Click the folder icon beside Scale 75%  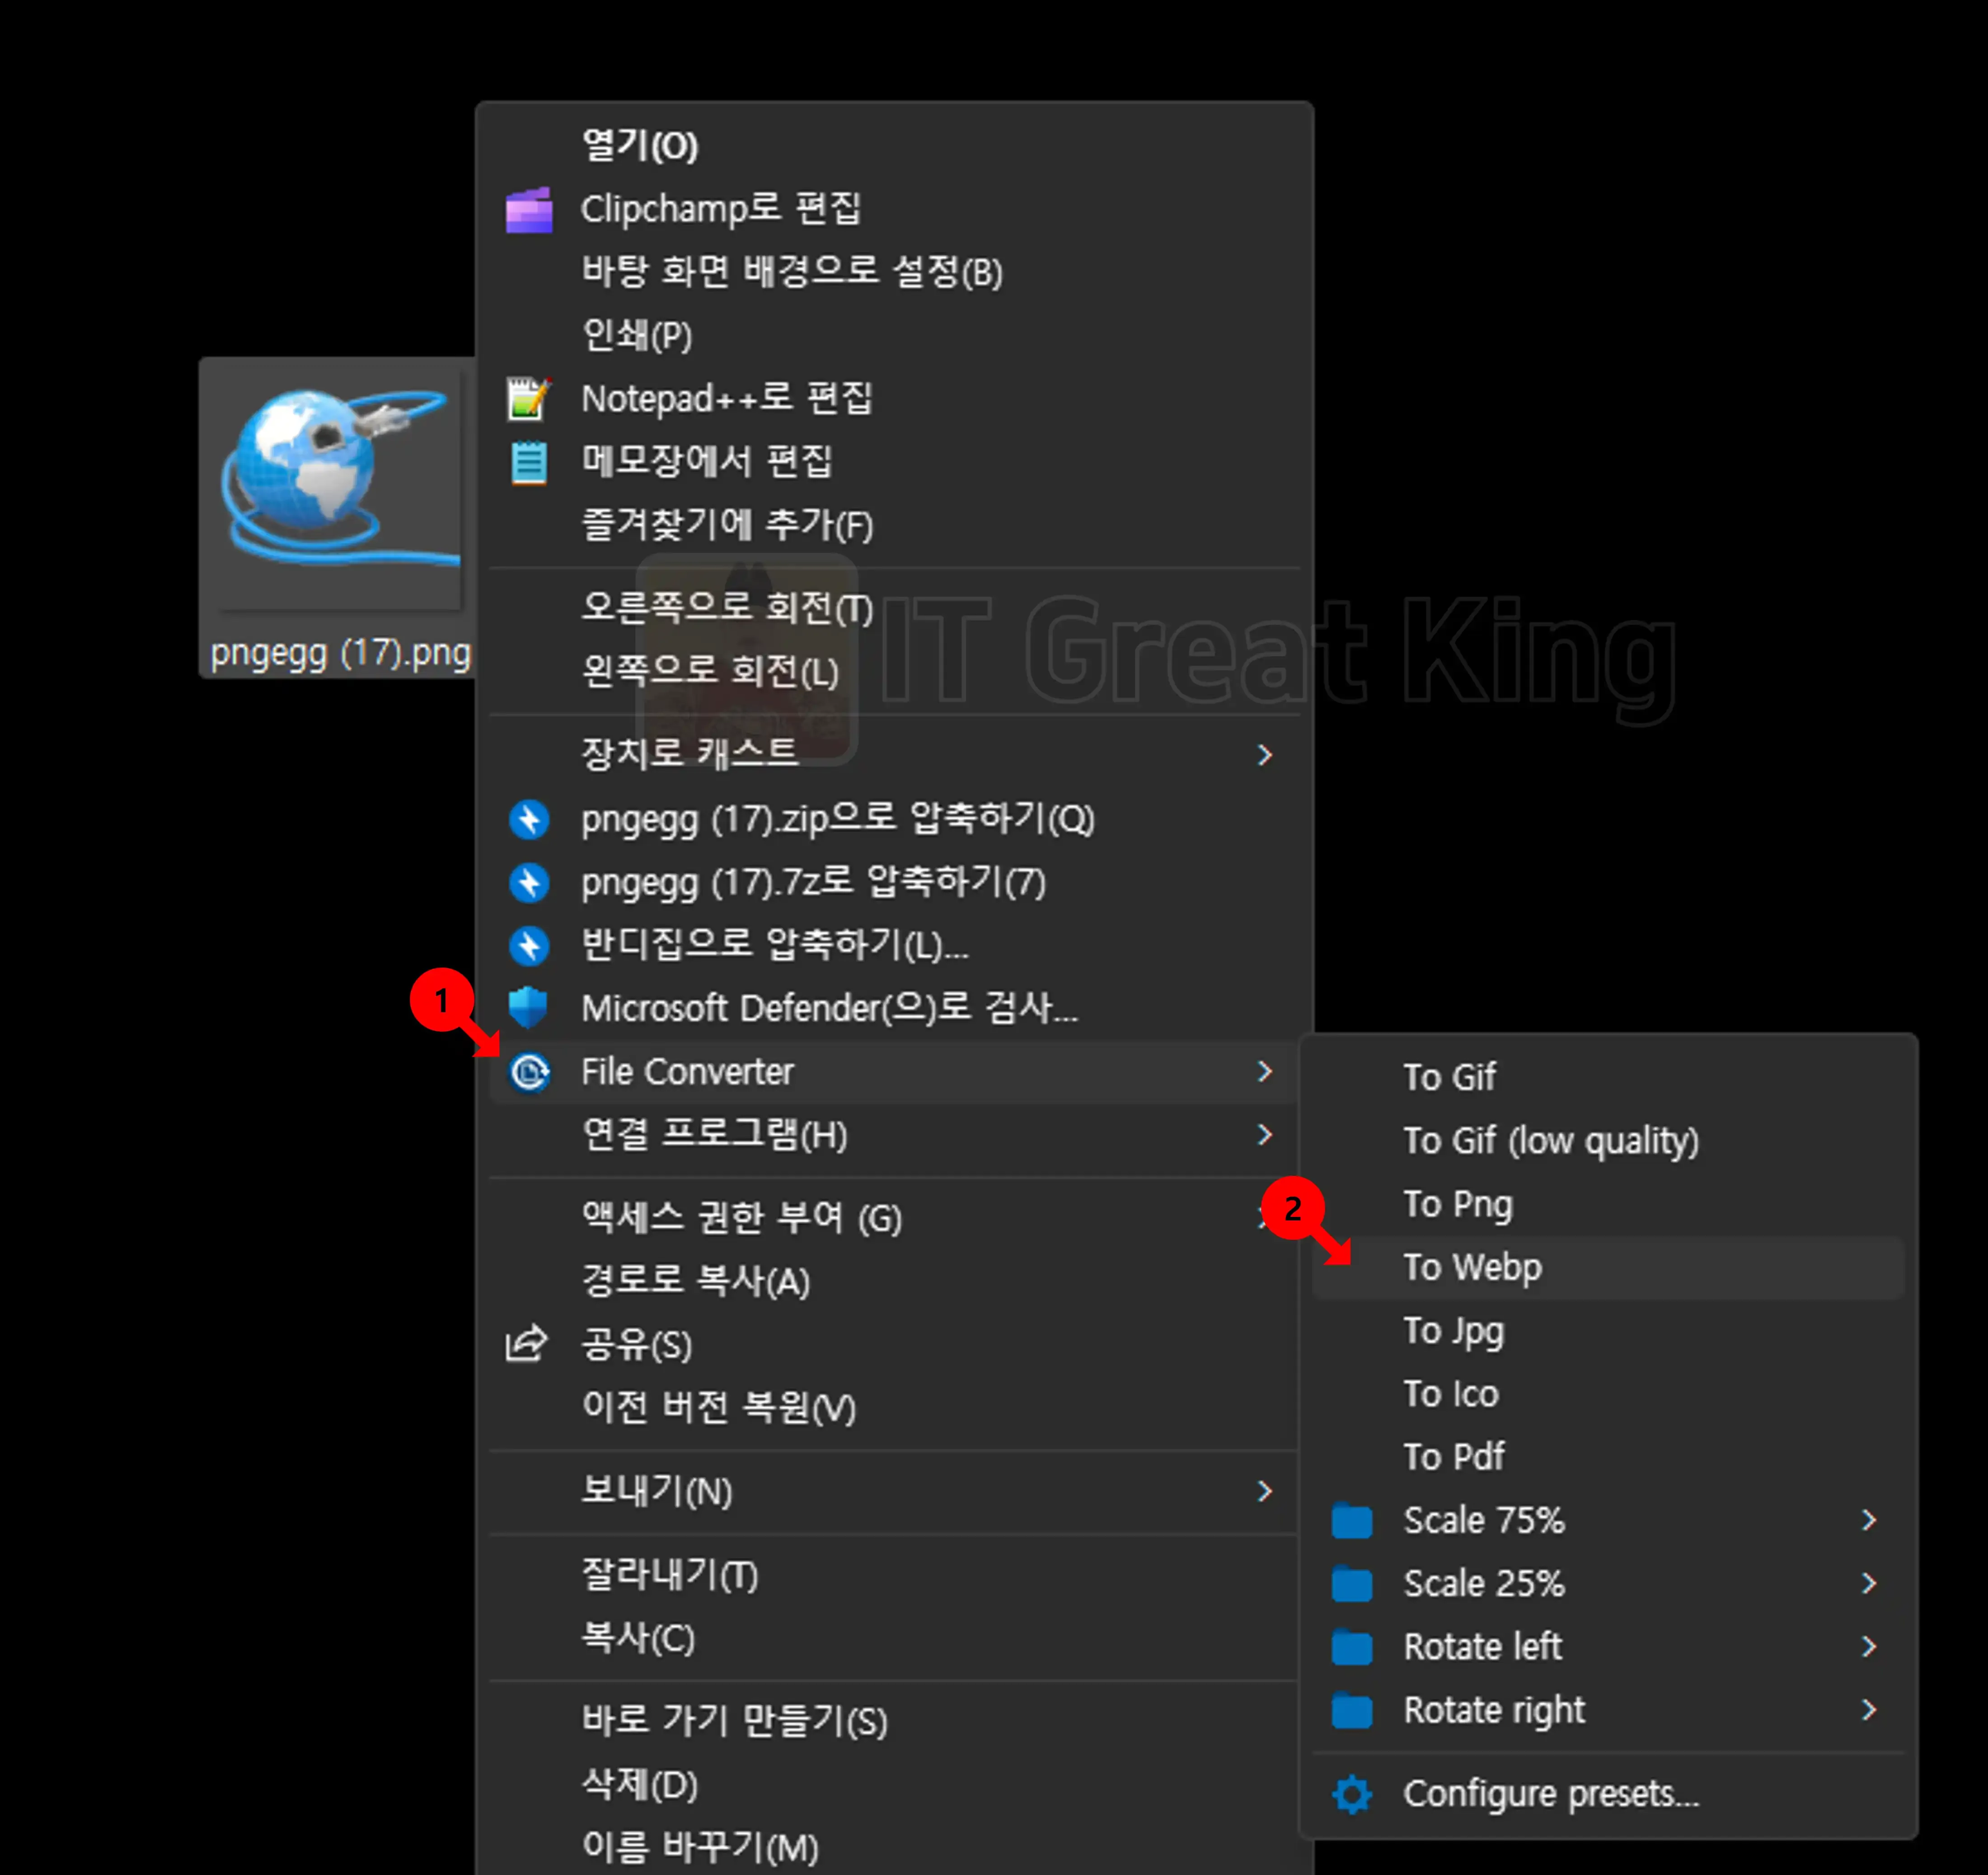pos(1352,1520)
